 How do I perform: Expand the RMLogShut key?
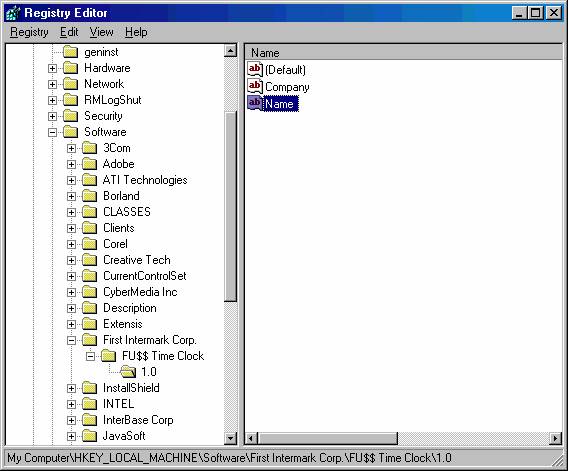(53, 100)
